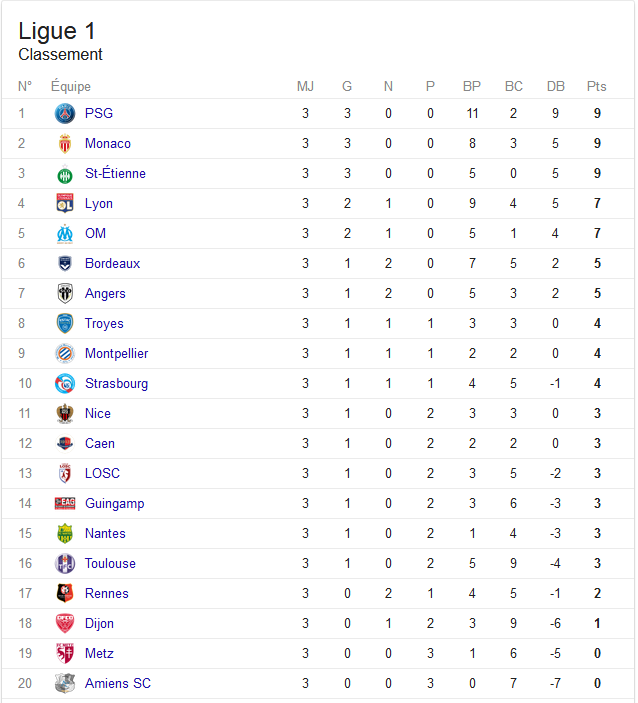The width and height of the screenshot is (638, 703).
Task: Open the Bordeaux team link
Action: 113,264
